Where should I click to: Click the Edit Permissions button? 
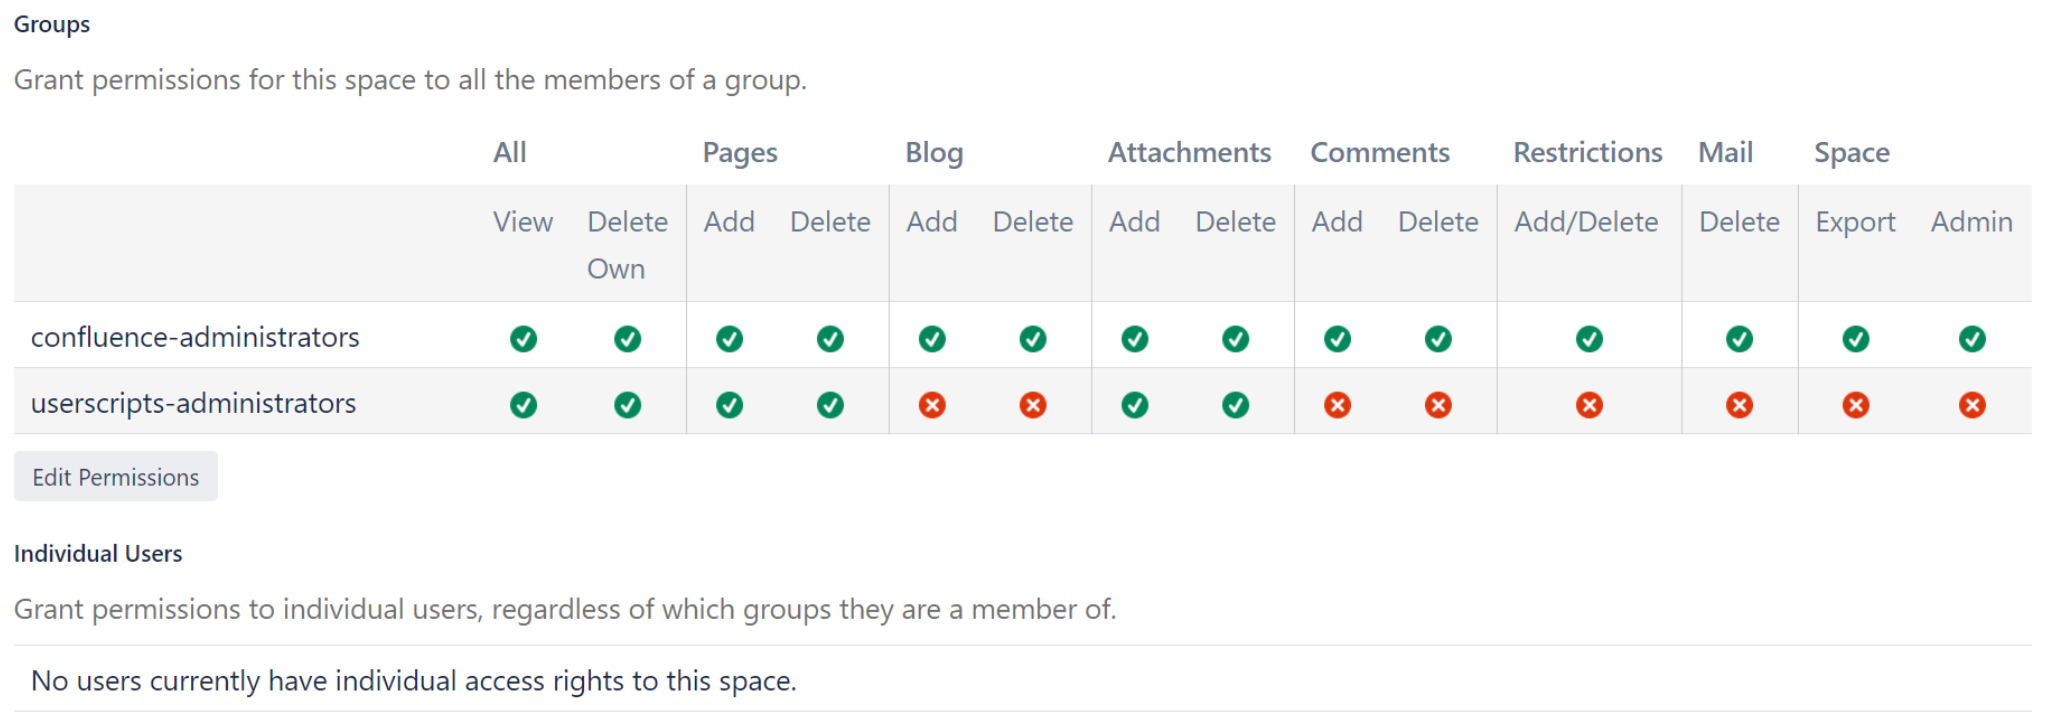point(115,477)
